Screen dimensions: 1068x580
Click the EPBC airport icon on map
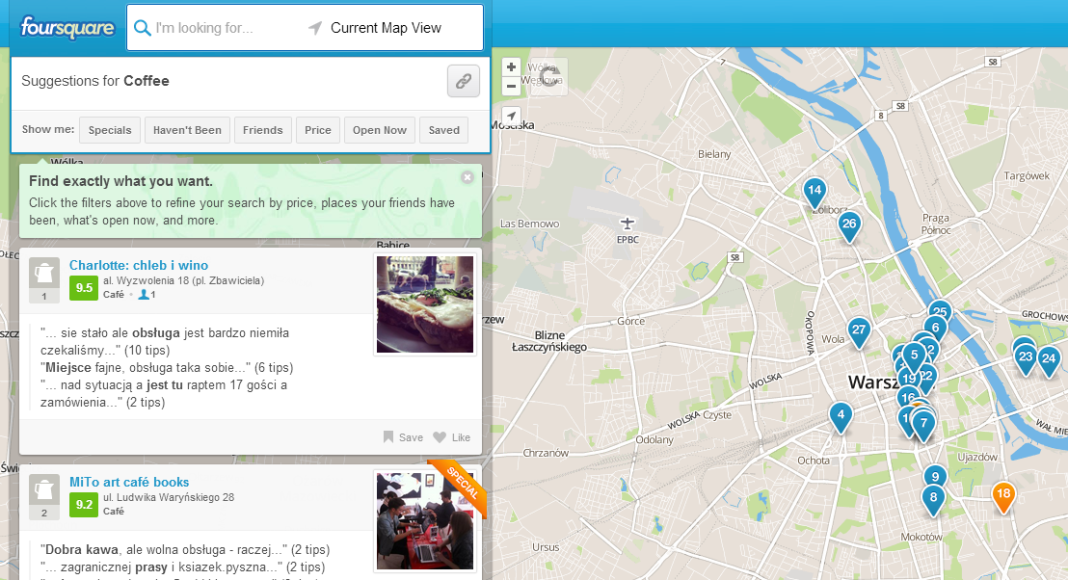627,223
